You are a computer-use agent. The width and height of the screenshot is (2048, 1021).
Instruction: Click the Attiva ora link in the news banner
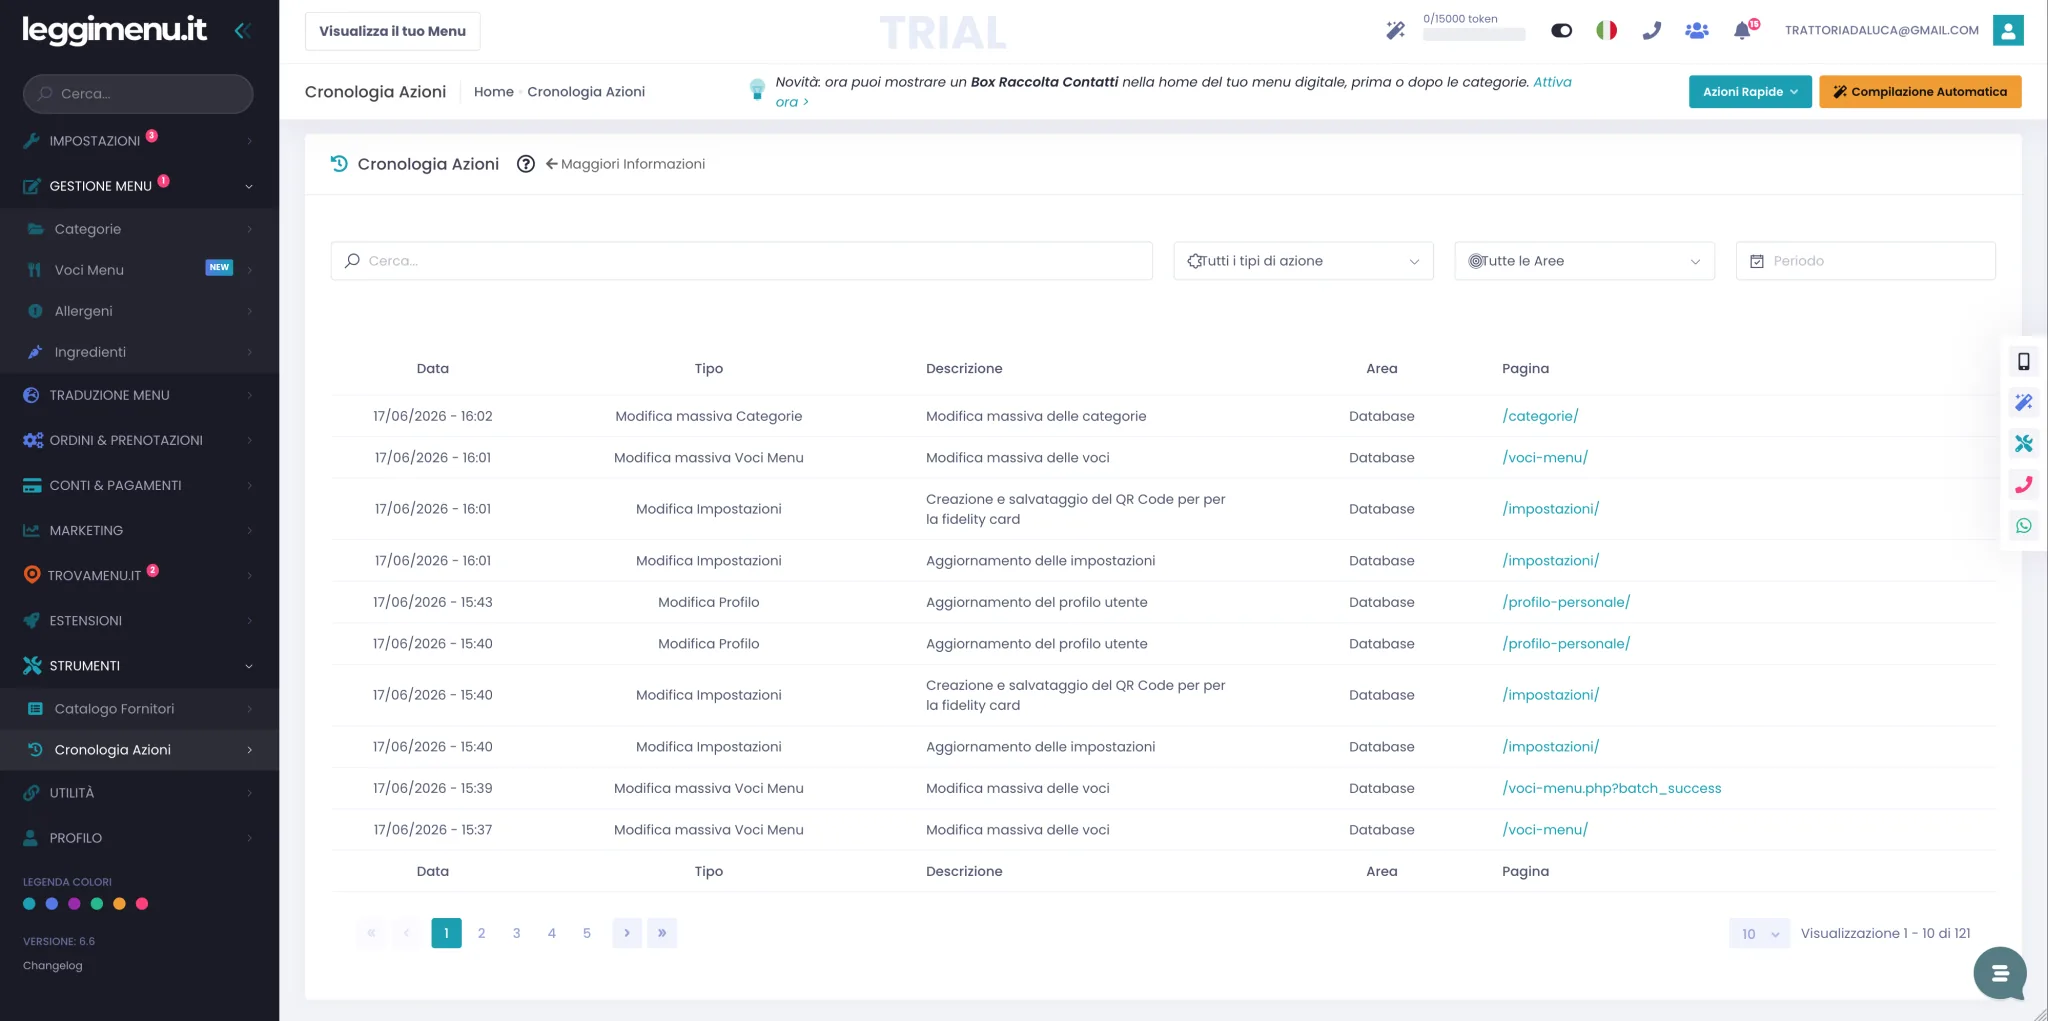1552,82
